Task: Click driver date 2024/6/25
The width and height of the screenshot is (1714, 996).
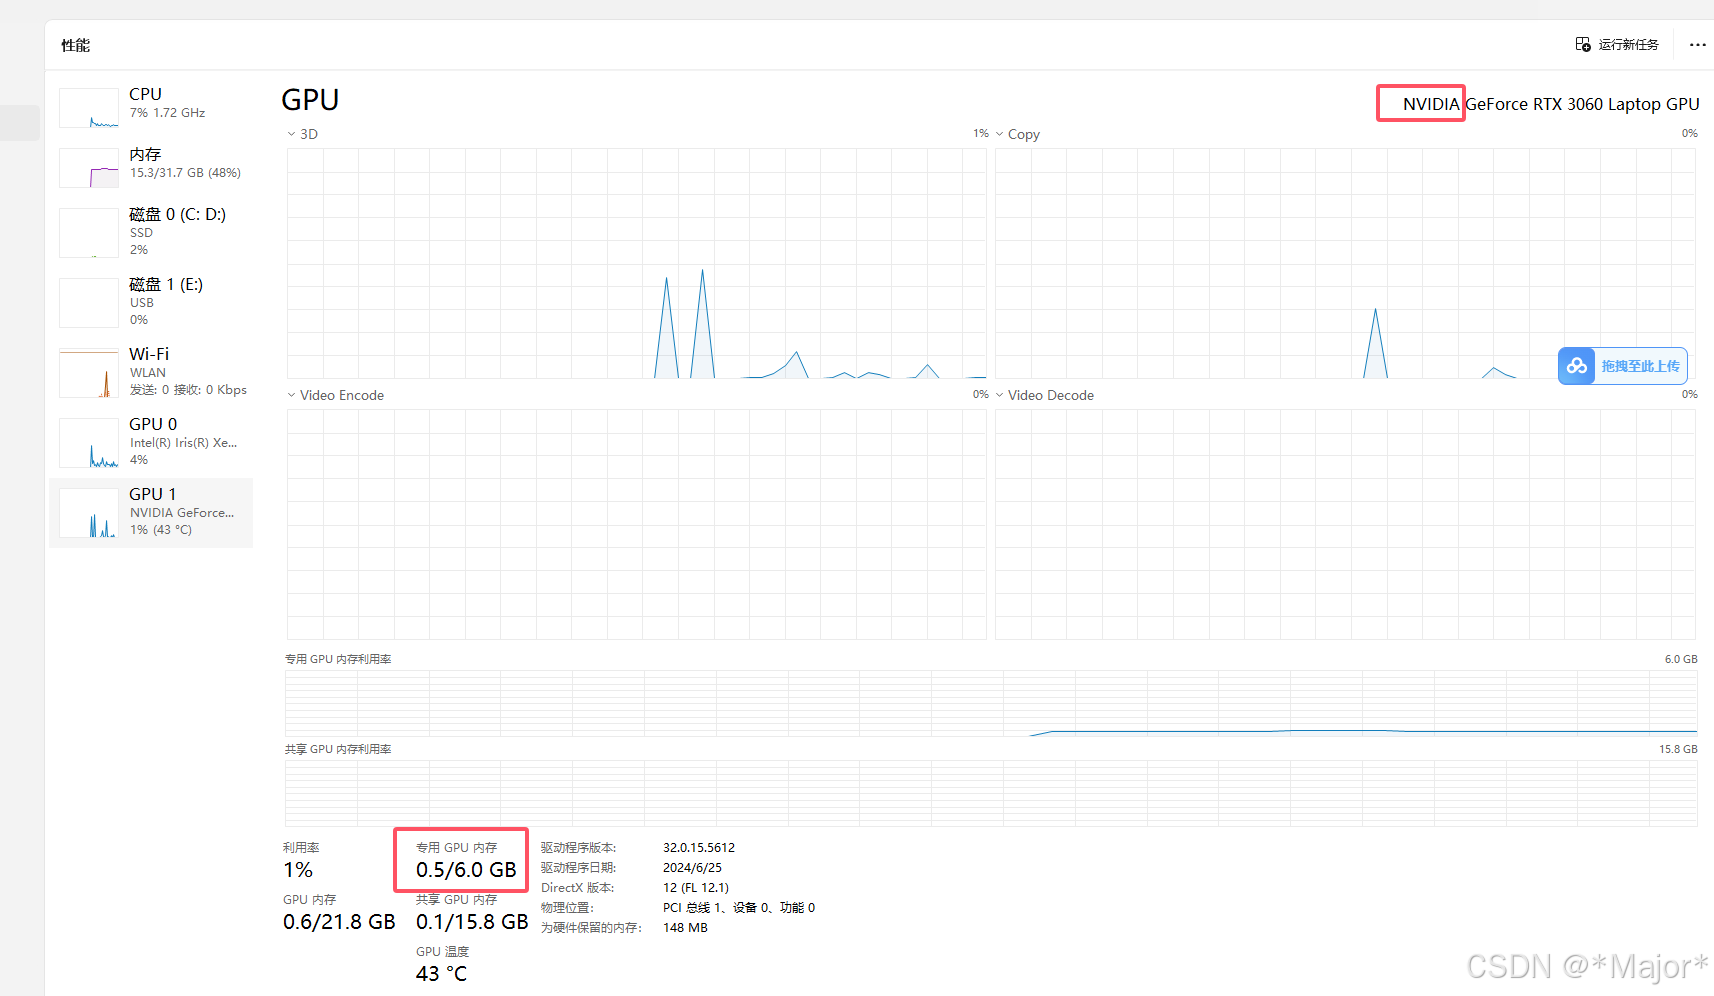Action: (692, 868)
